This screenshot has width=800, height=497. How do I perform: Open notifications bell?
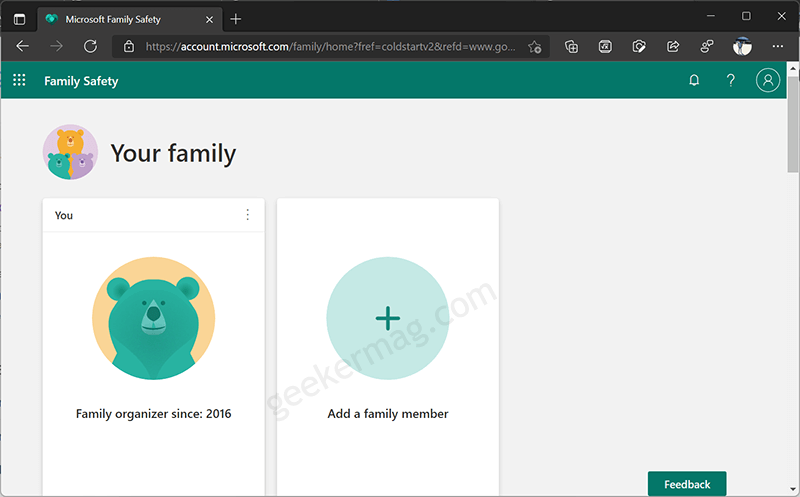coord(694,80)
